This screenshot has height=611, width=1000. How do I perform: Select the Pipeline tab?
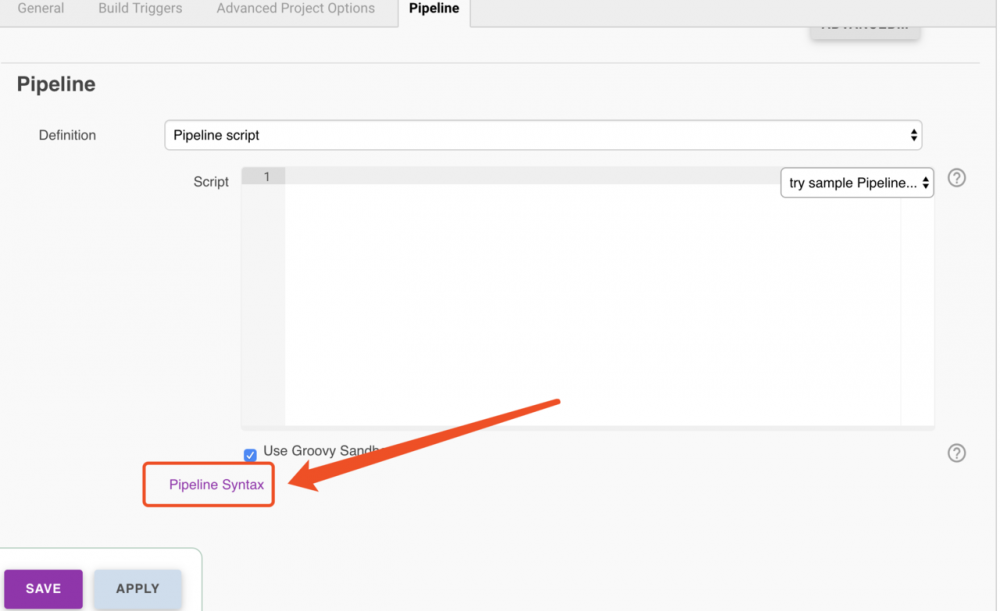tap(434, 8)
